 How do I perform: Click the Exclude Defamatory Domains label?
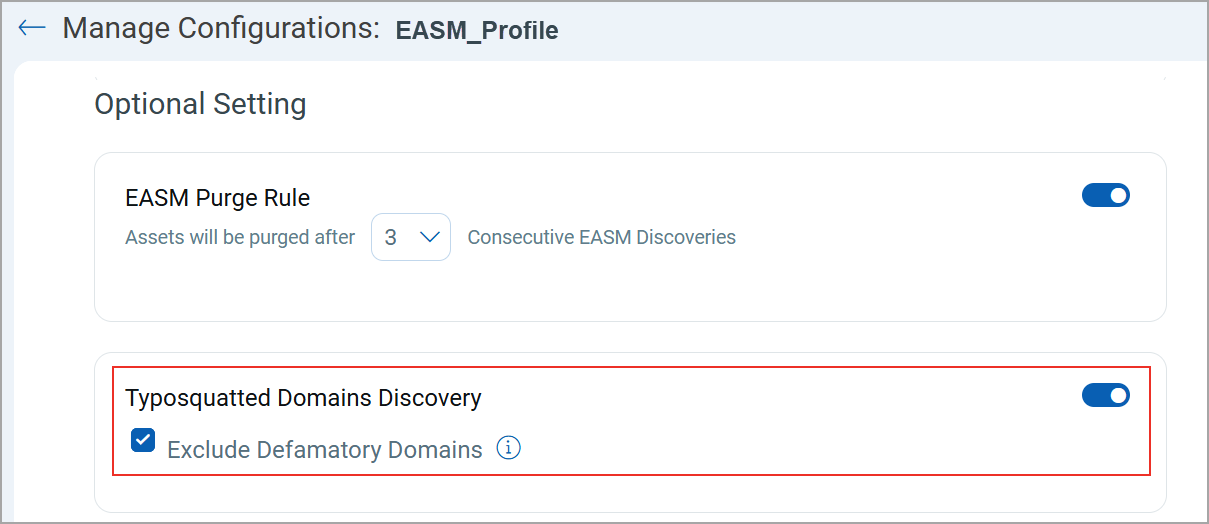pyautogui.click(x=325, y=450)
